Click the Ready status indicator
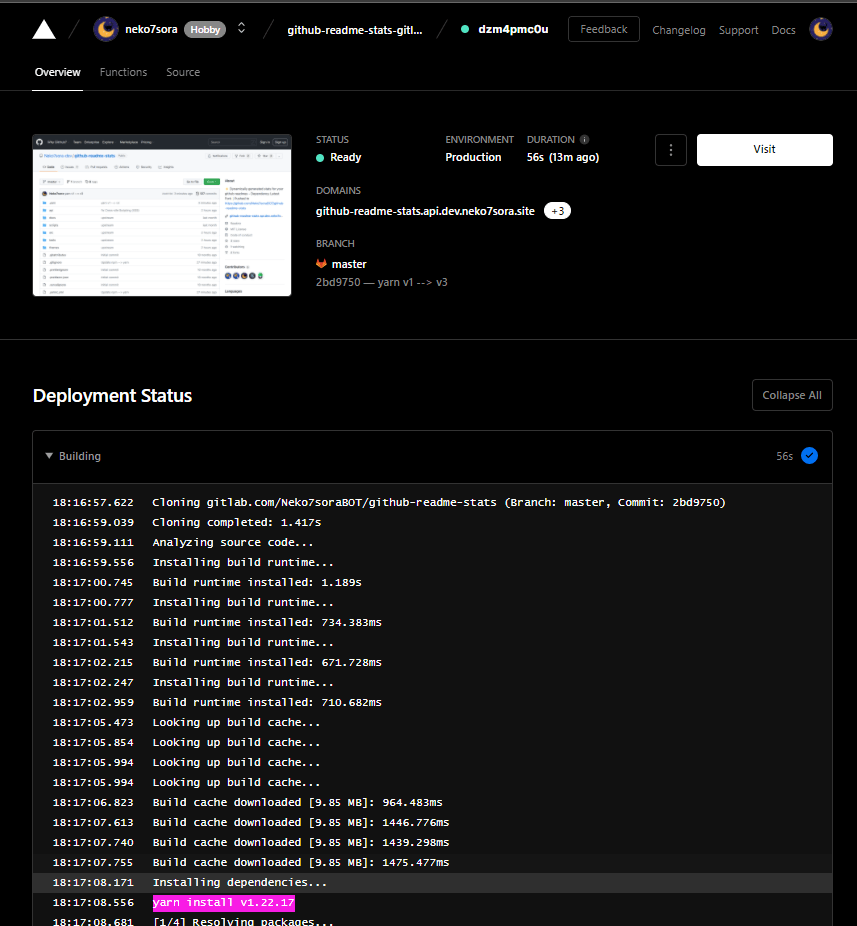 (x=338, y=158)
